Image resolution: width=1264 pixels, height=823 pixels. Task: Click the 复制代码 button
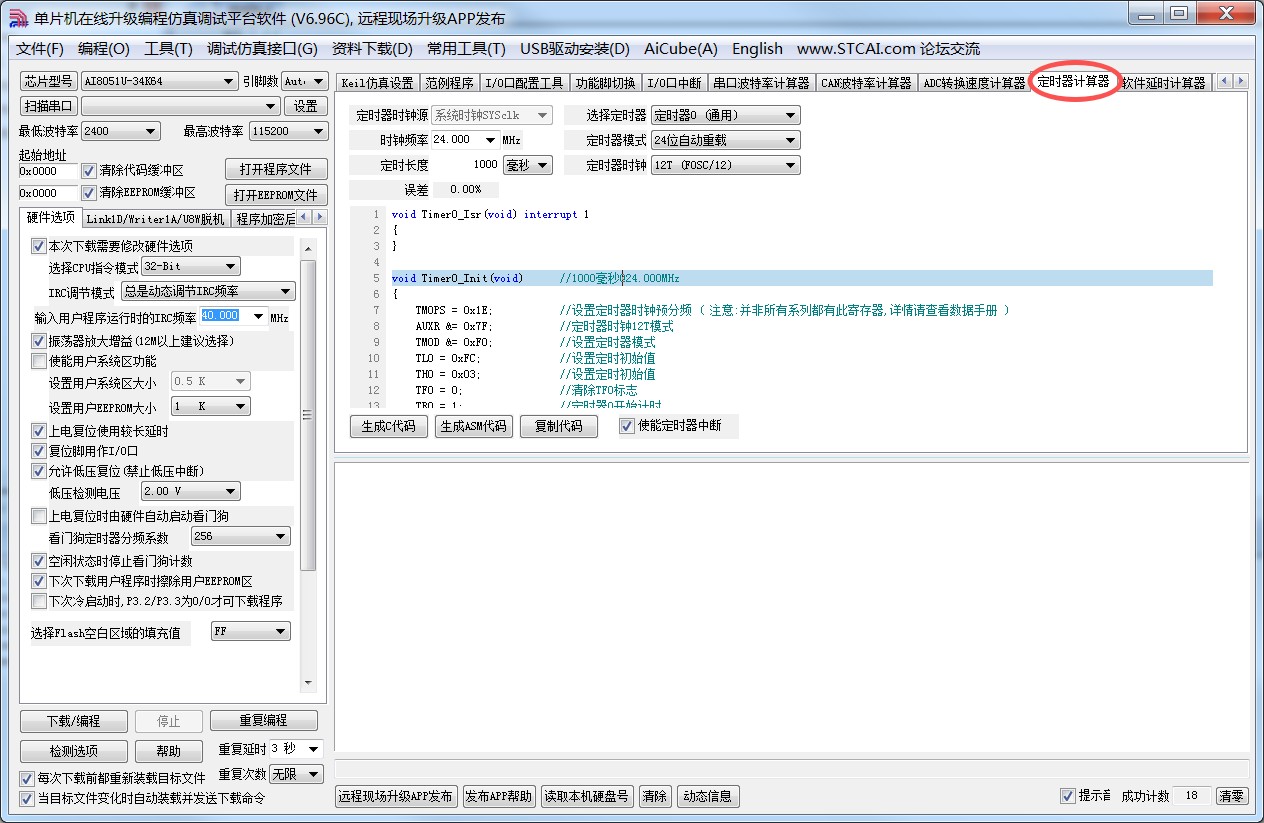(558, 426)
